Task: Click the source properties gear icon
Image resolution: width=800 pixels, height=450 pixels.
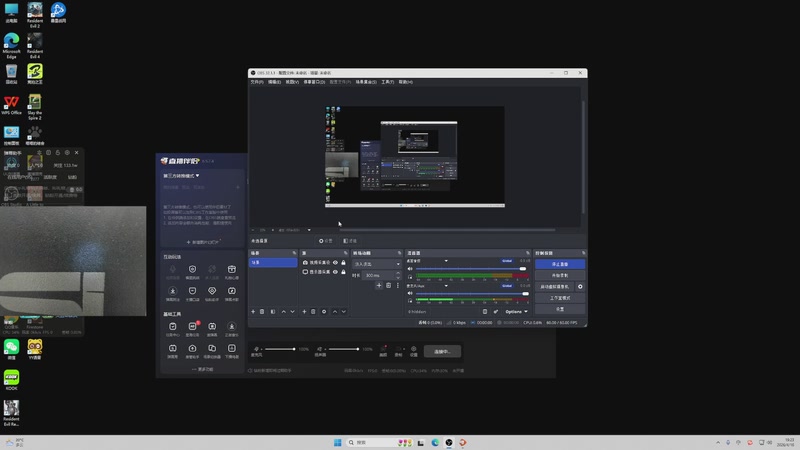Action: 322,311
